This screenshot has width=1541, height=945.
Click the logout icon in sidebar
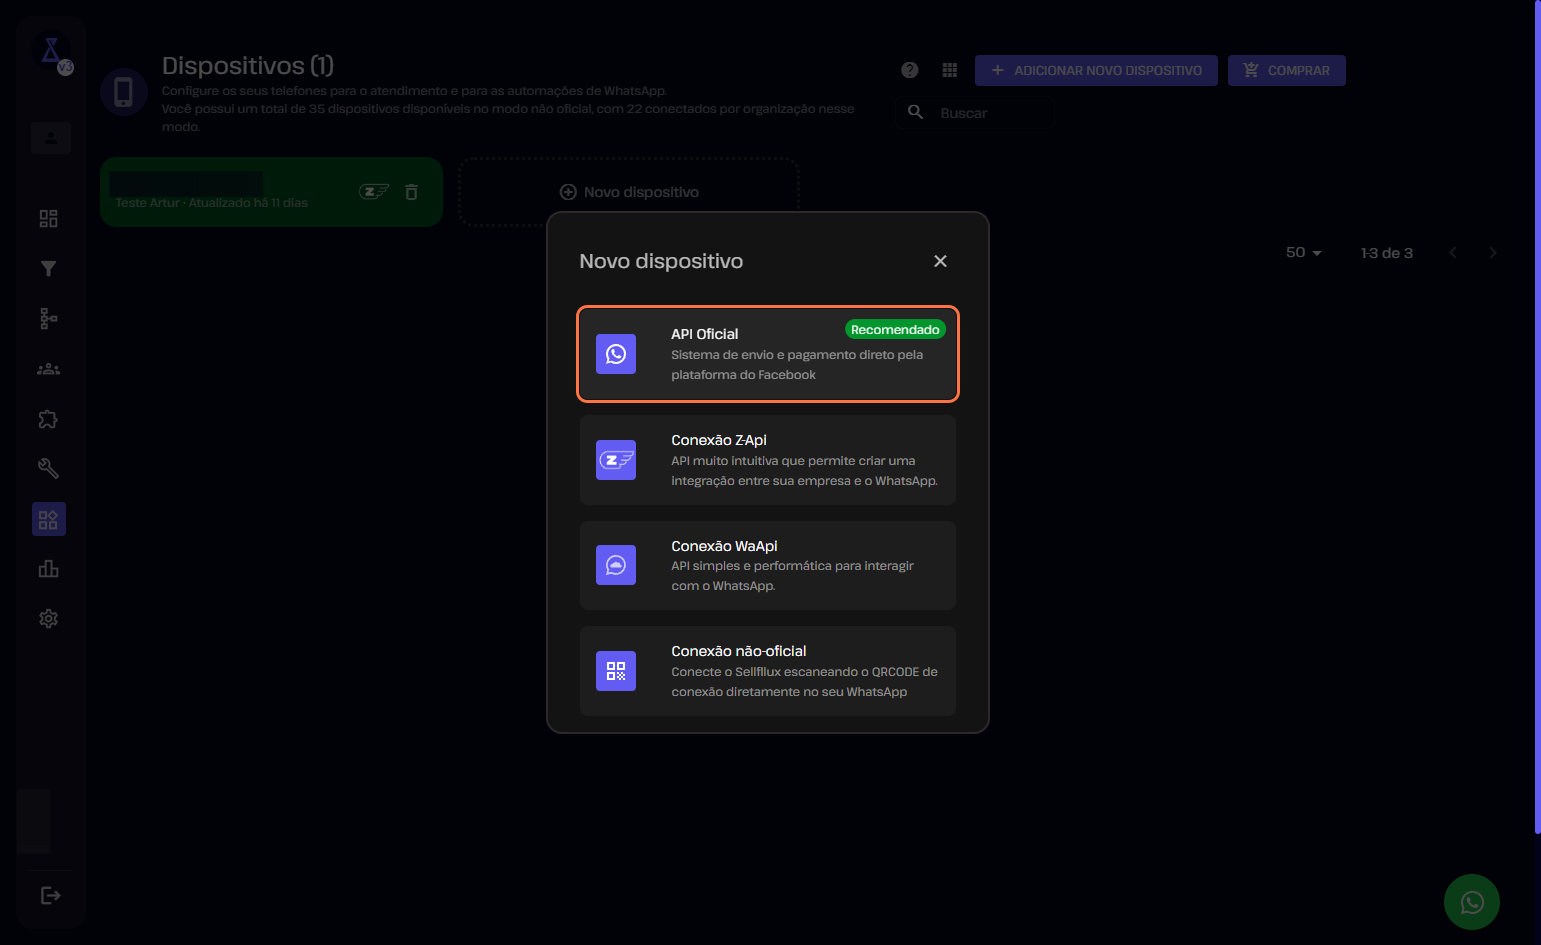50,895
